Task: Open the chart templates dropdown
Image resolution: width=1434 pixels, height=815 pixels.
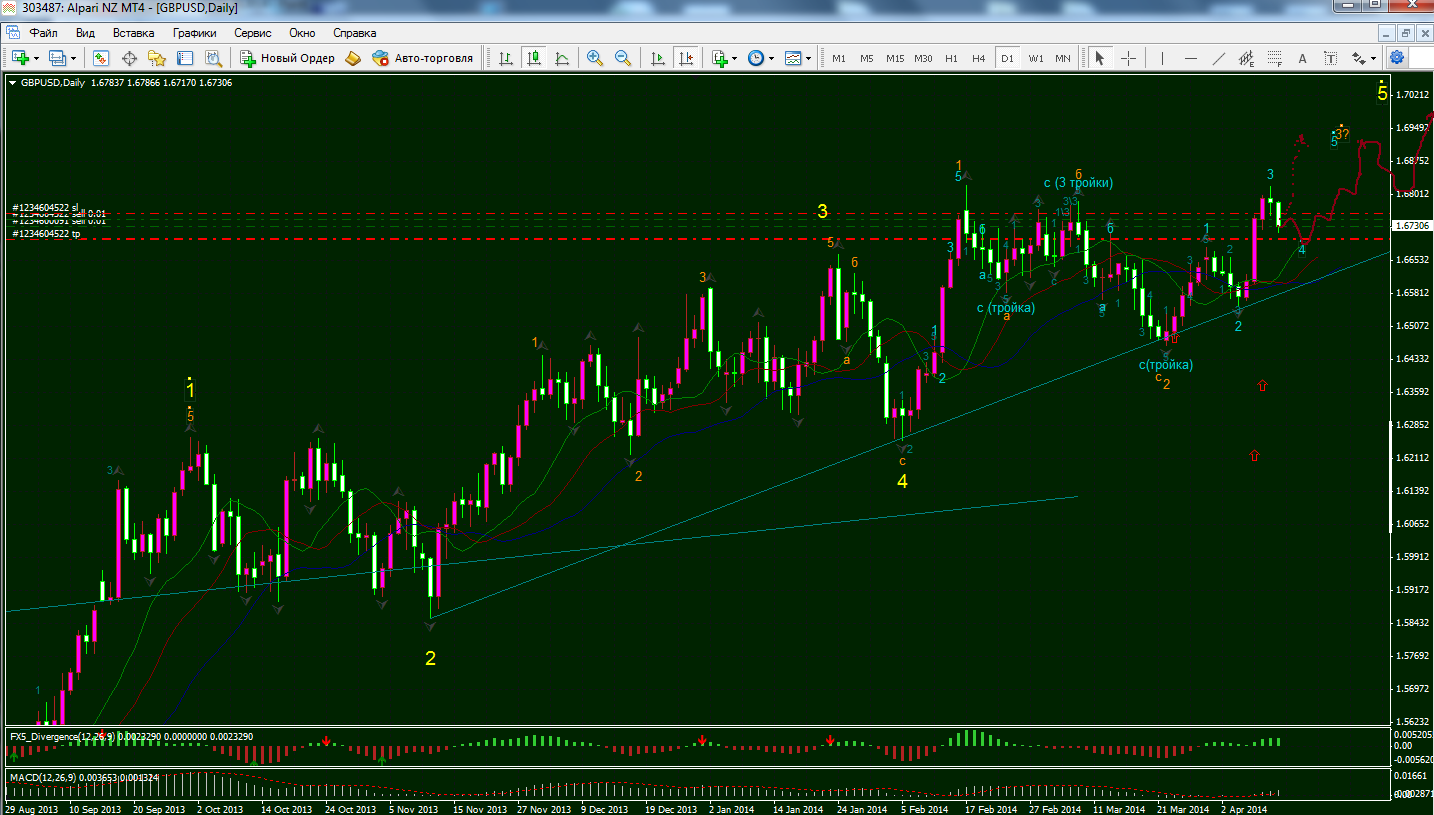Action: (x=808, y=58)
